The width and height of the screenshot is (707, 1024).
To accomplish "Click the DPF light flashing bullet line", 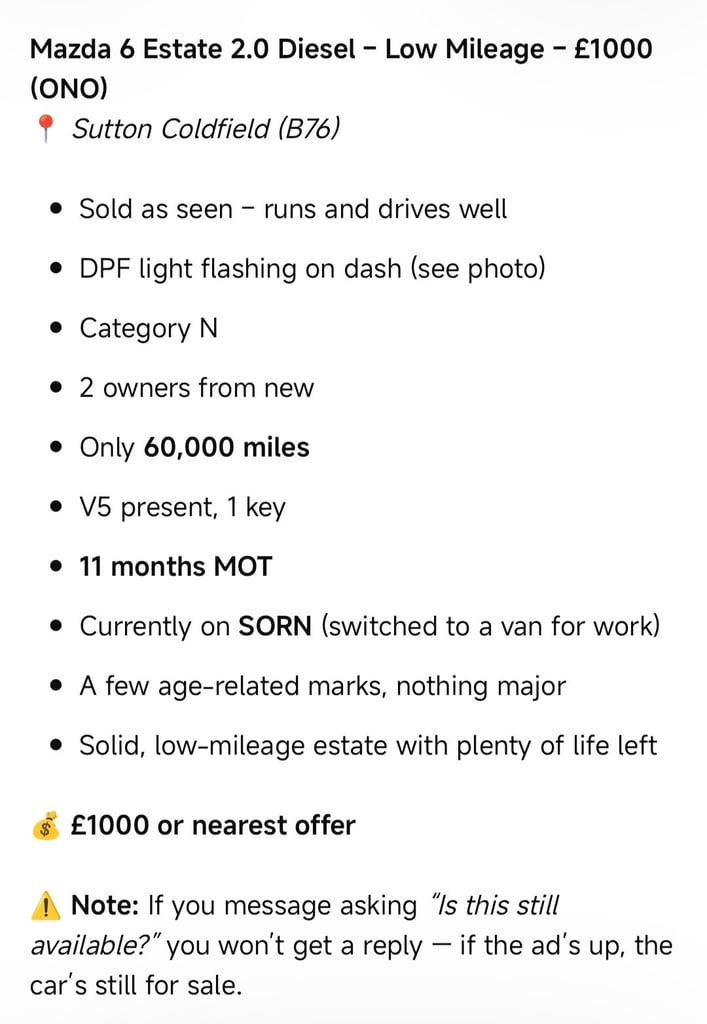I will [x=312, y=268].
